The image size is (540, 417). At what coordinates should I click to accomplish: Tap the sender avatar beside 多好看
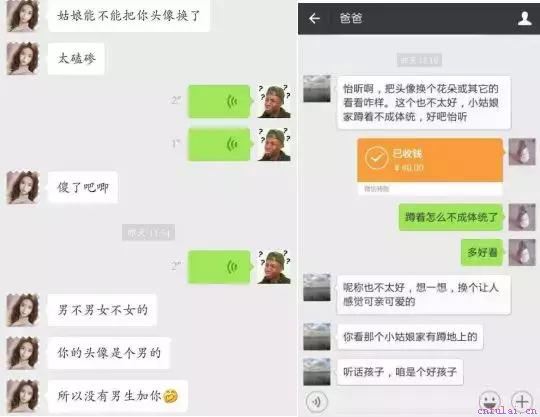coord(522,252)
